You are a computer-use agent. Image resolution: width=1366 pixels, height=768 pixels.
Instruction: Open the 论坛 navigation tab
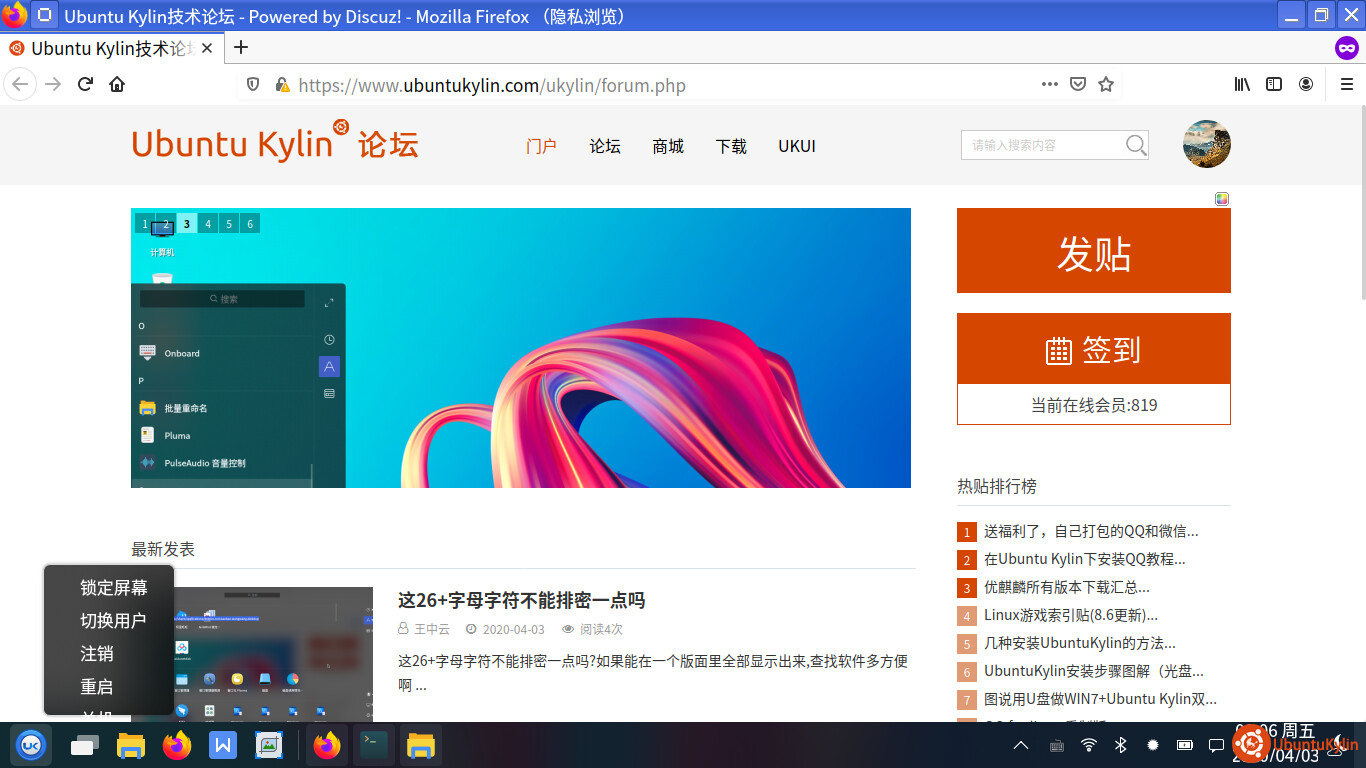(x=605, y=147)
